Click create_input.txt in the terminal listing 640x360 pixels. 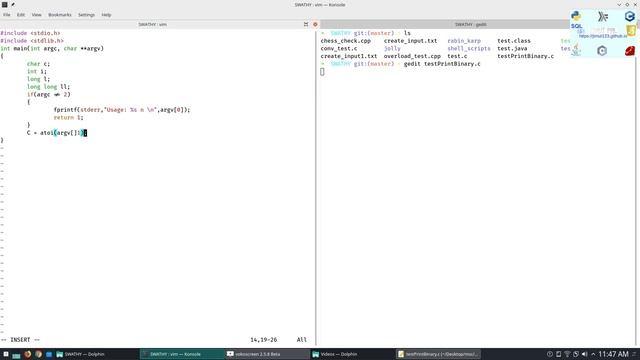[x=410, y=41]
